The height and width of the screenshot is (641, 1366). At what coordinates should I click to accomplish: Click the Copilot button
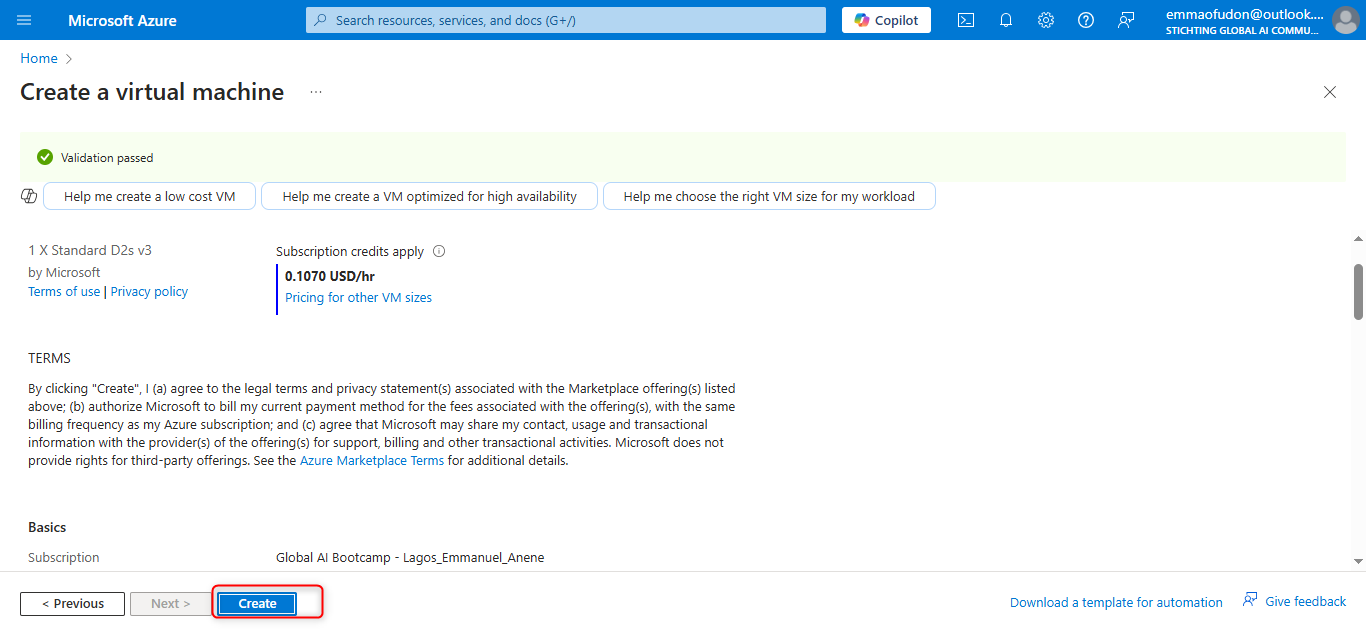coord(886,20)
